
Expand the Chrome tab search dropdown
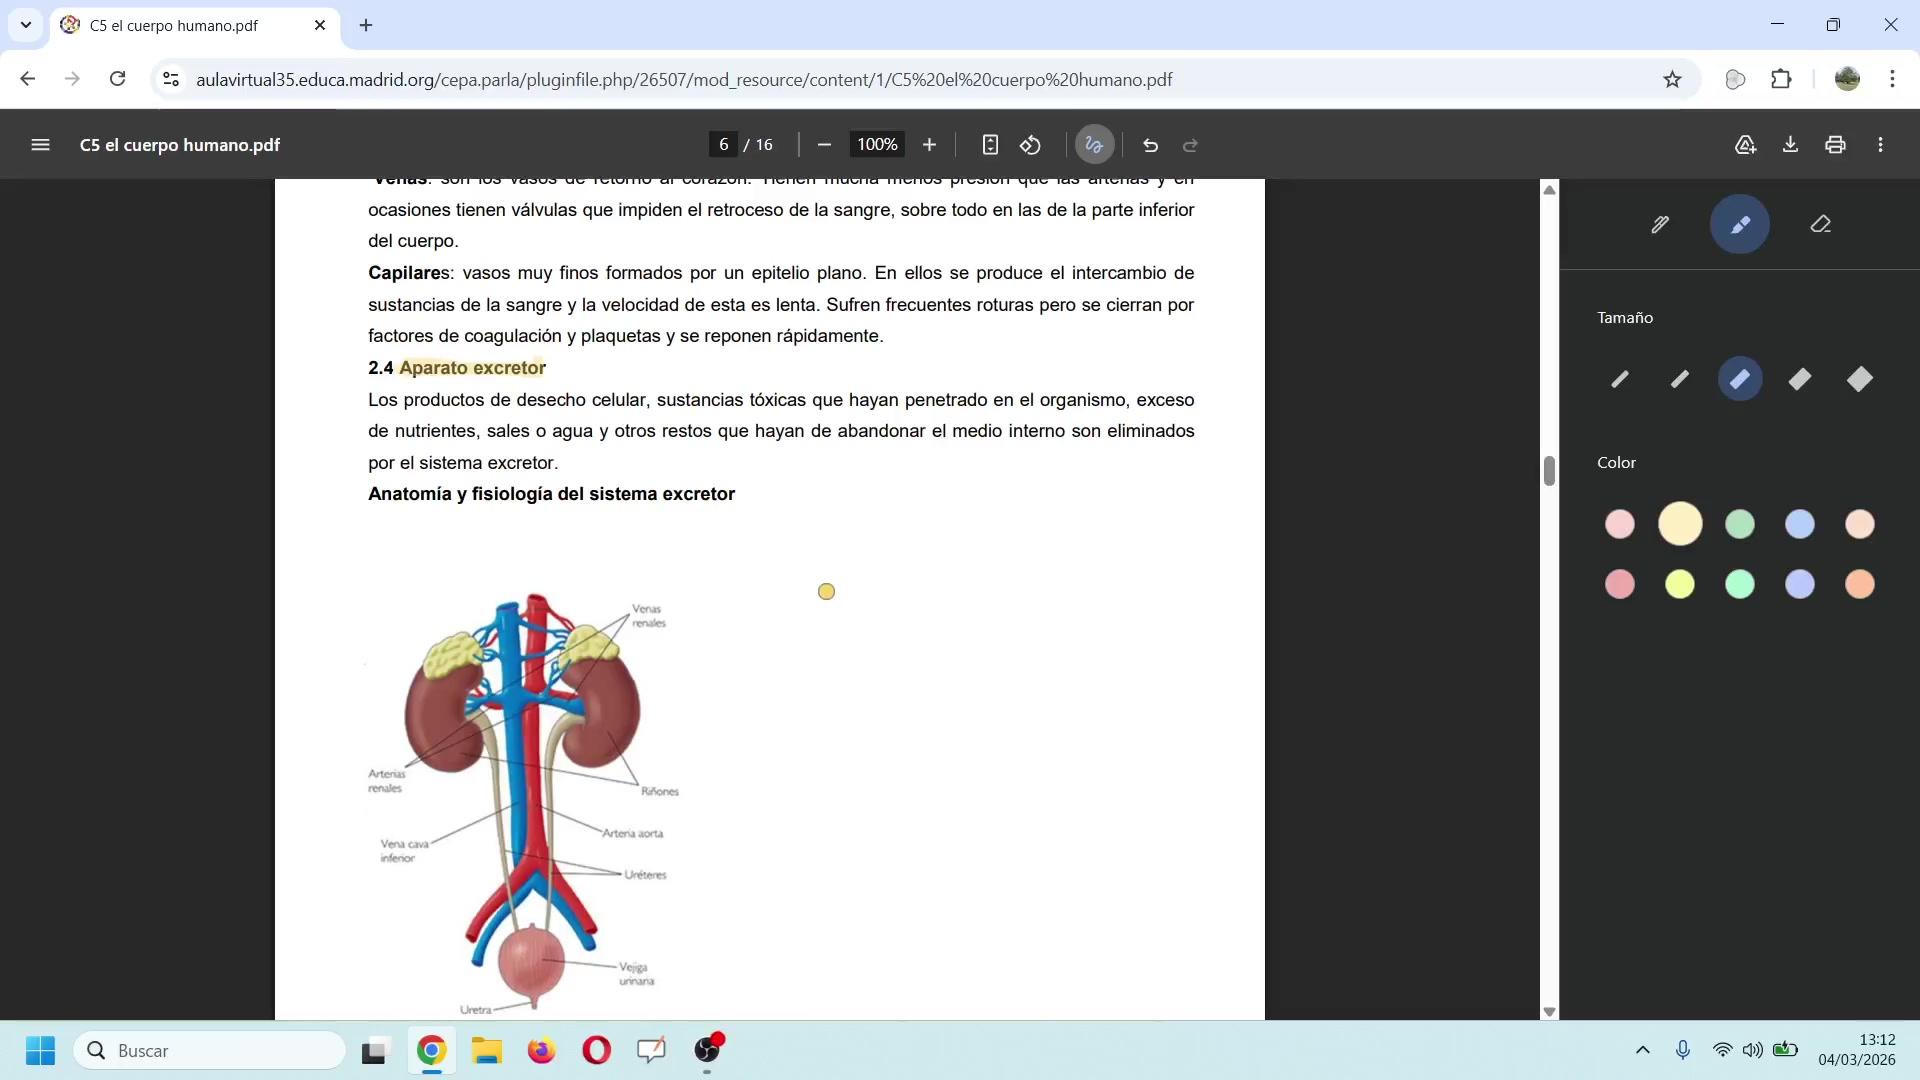click(x=26, y=25)
